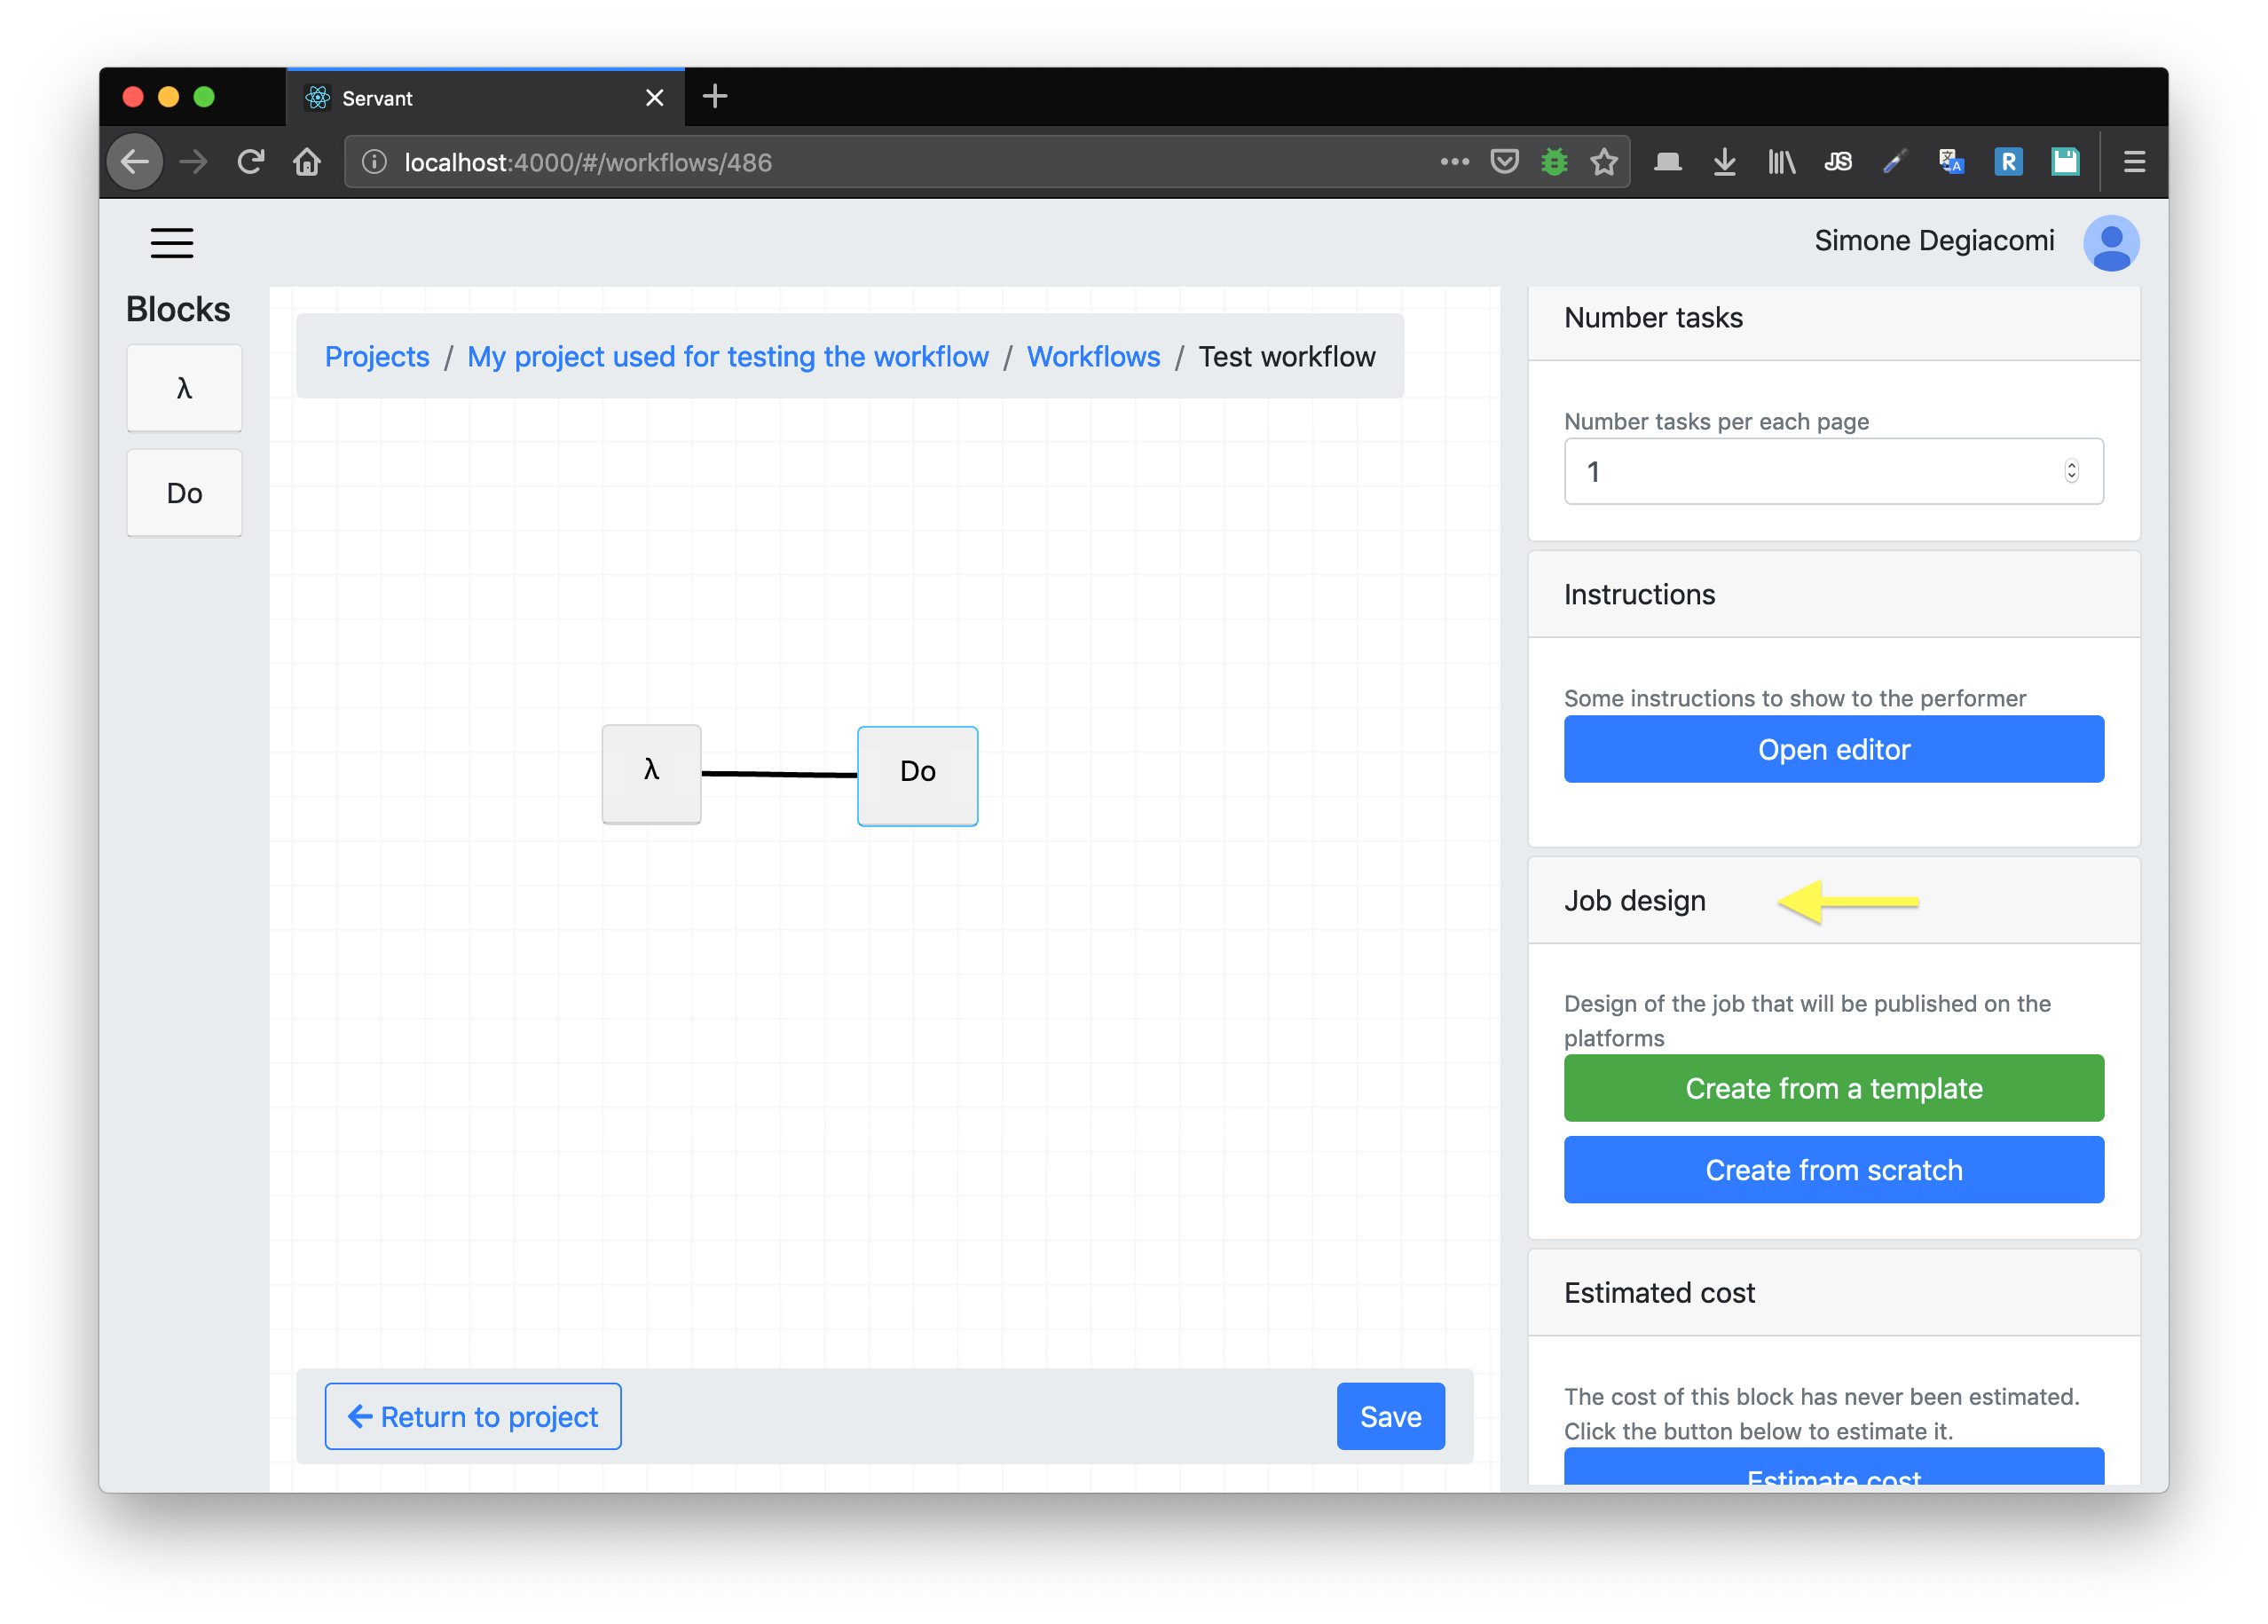2268x1624 pixels.
Task: Open Firefox downloads arrow icon
Action: pos(1724,162)
